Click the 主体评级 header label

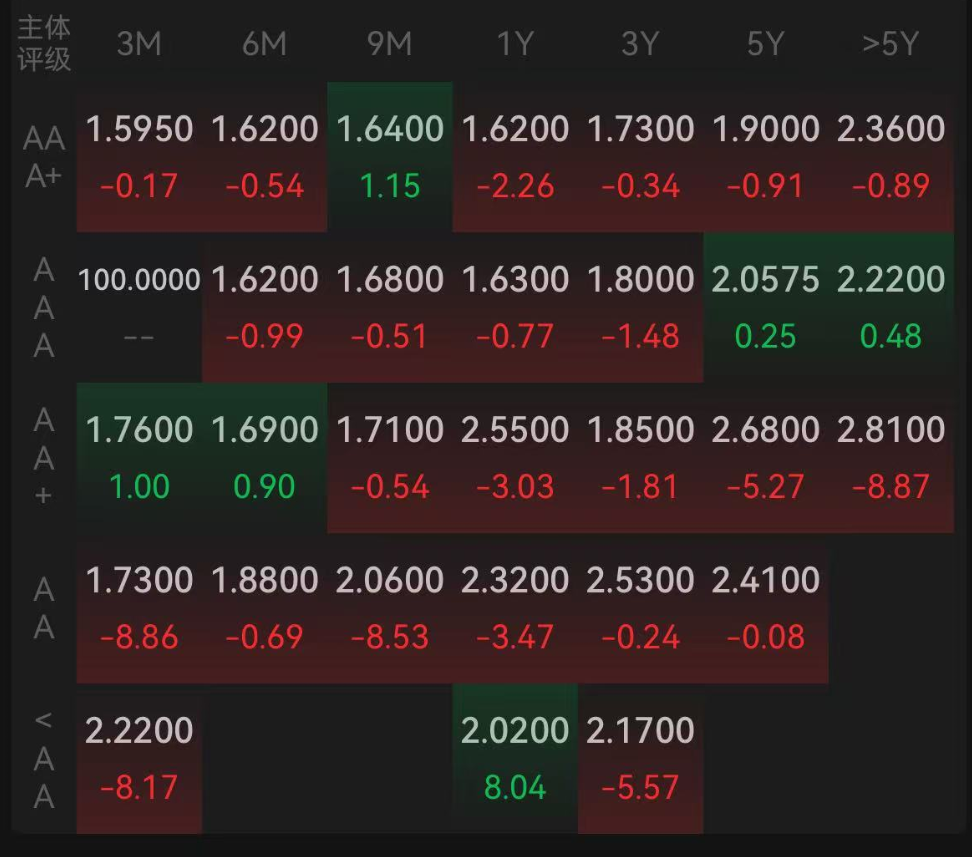click(x=43, y=44)
